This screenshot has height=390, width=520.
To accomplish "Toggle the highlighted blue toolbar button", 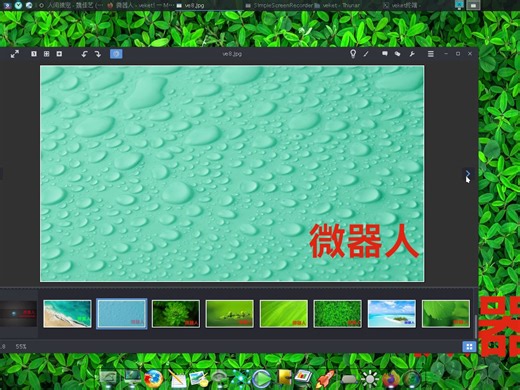I will pos(116,54).
